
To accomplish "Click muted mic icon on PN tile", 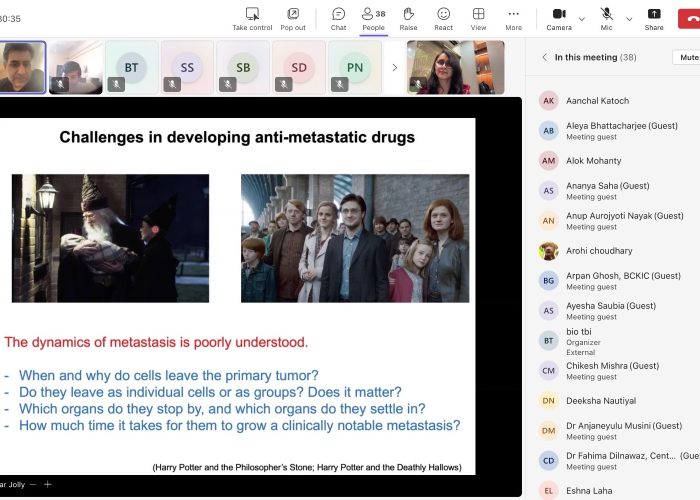I will tap(339, 84).
